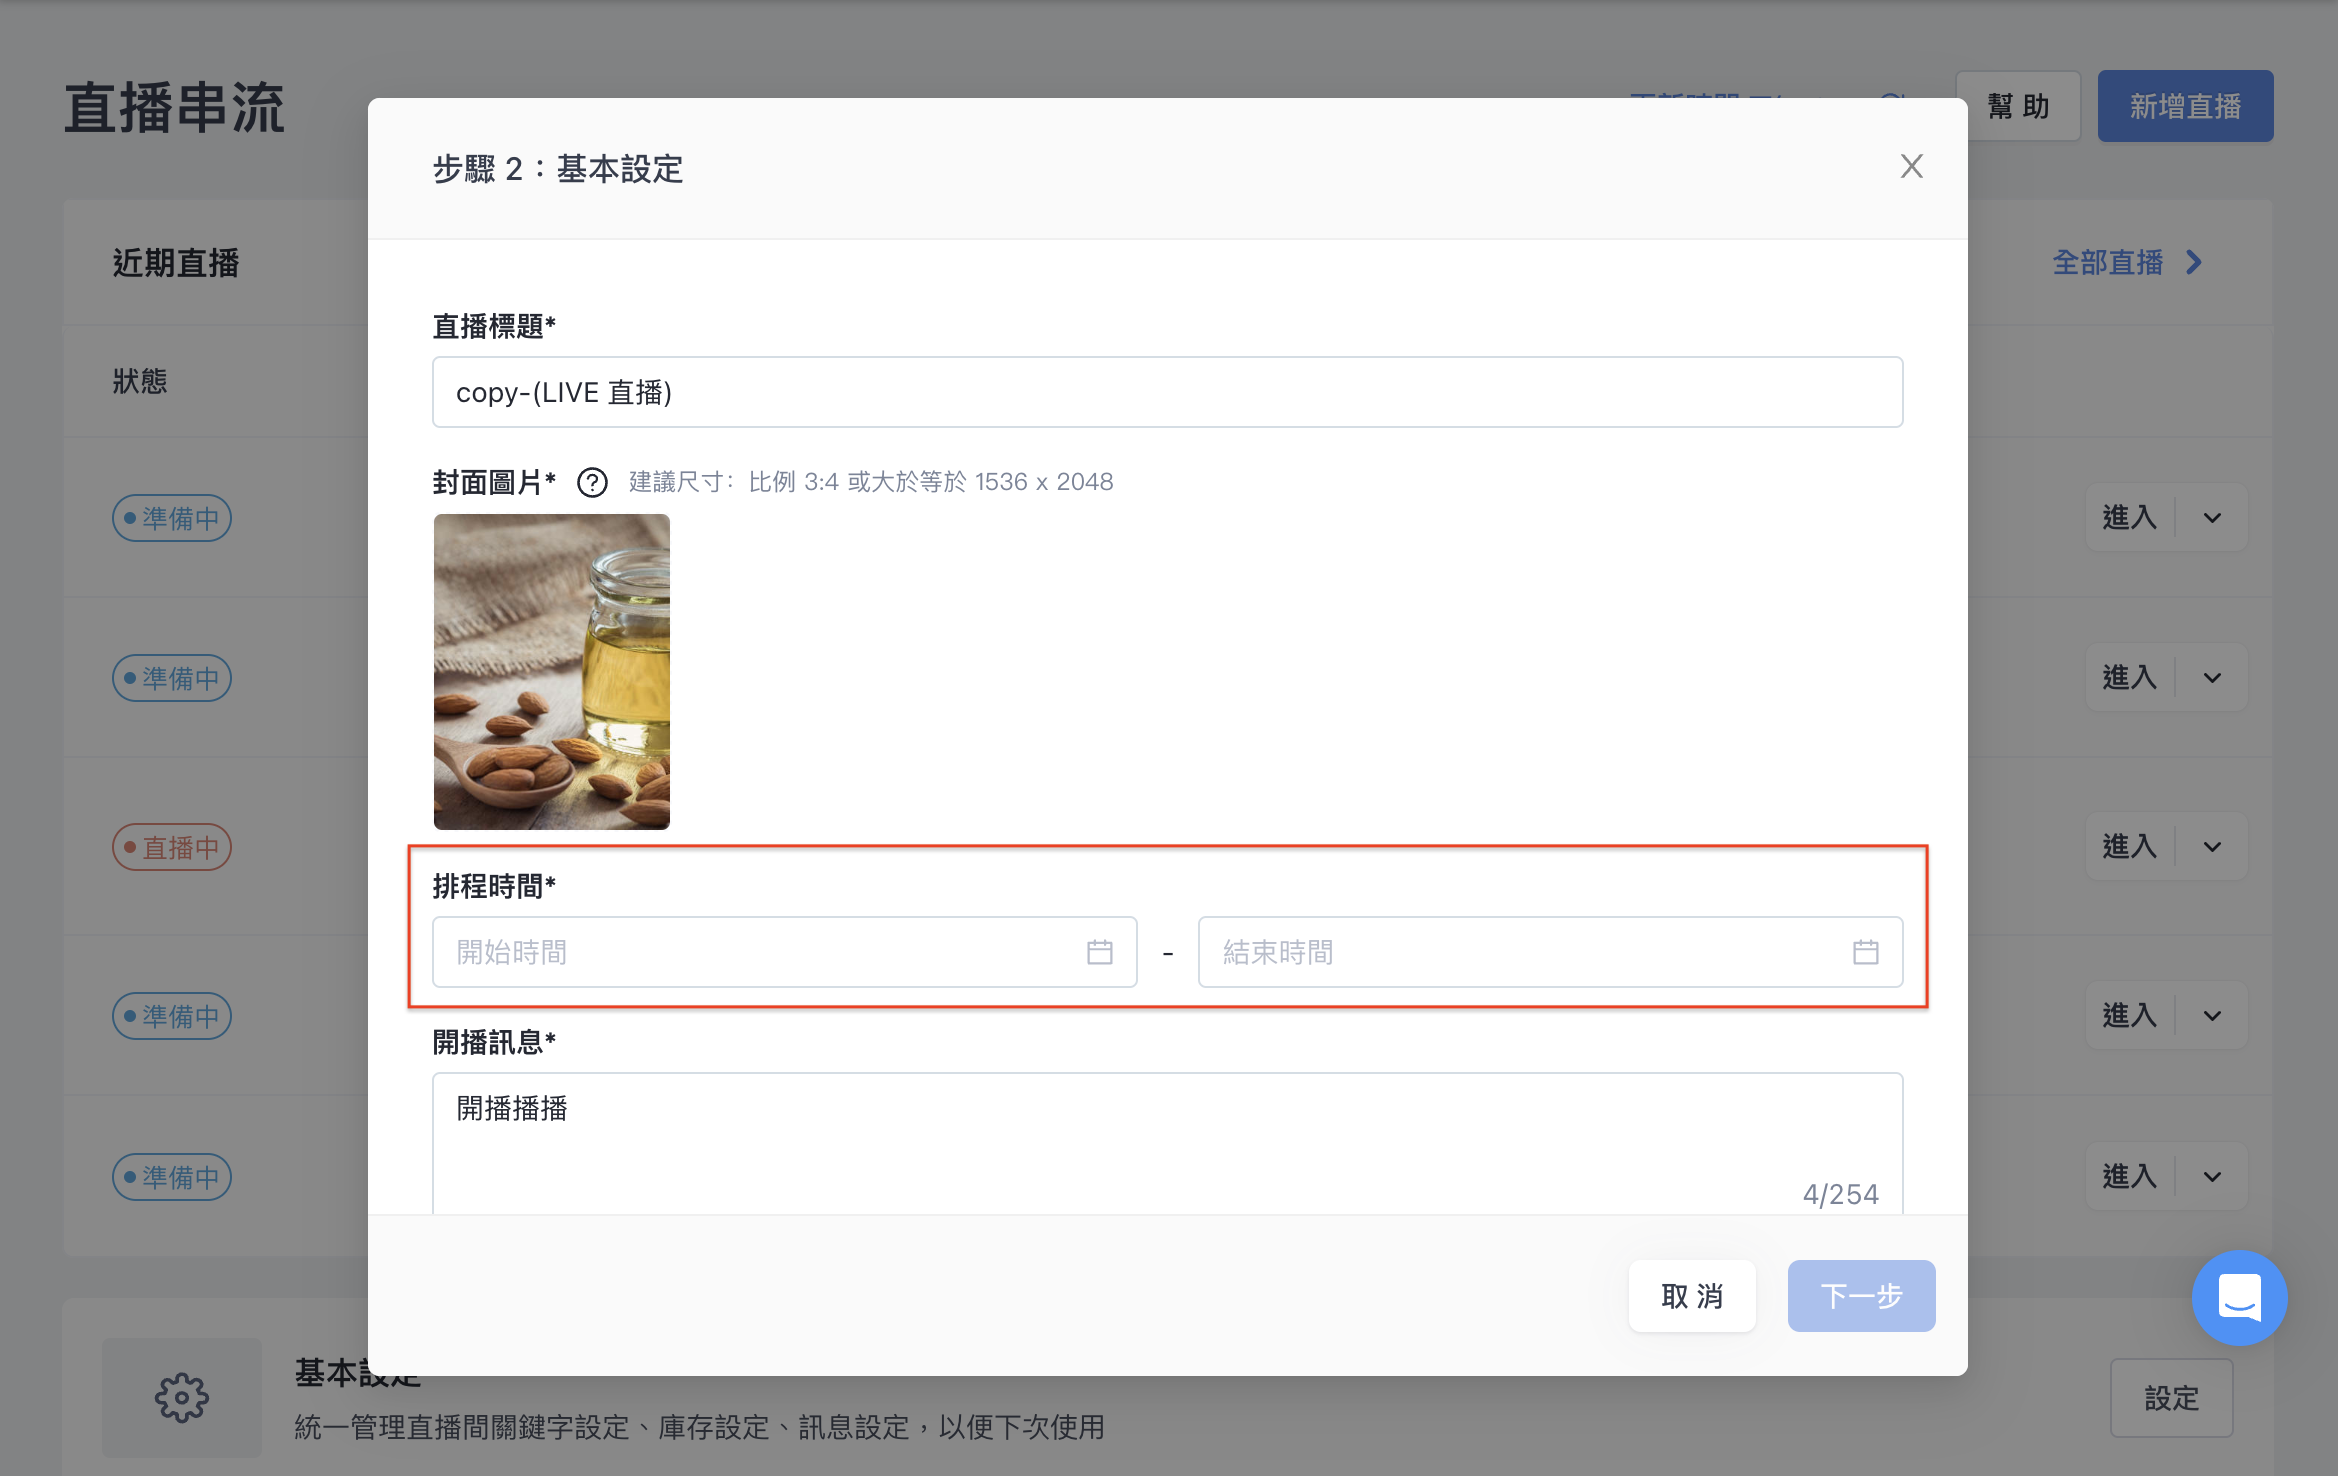Click the 直播中 status badge
2338x1476 pixels.
pos(172,847)
